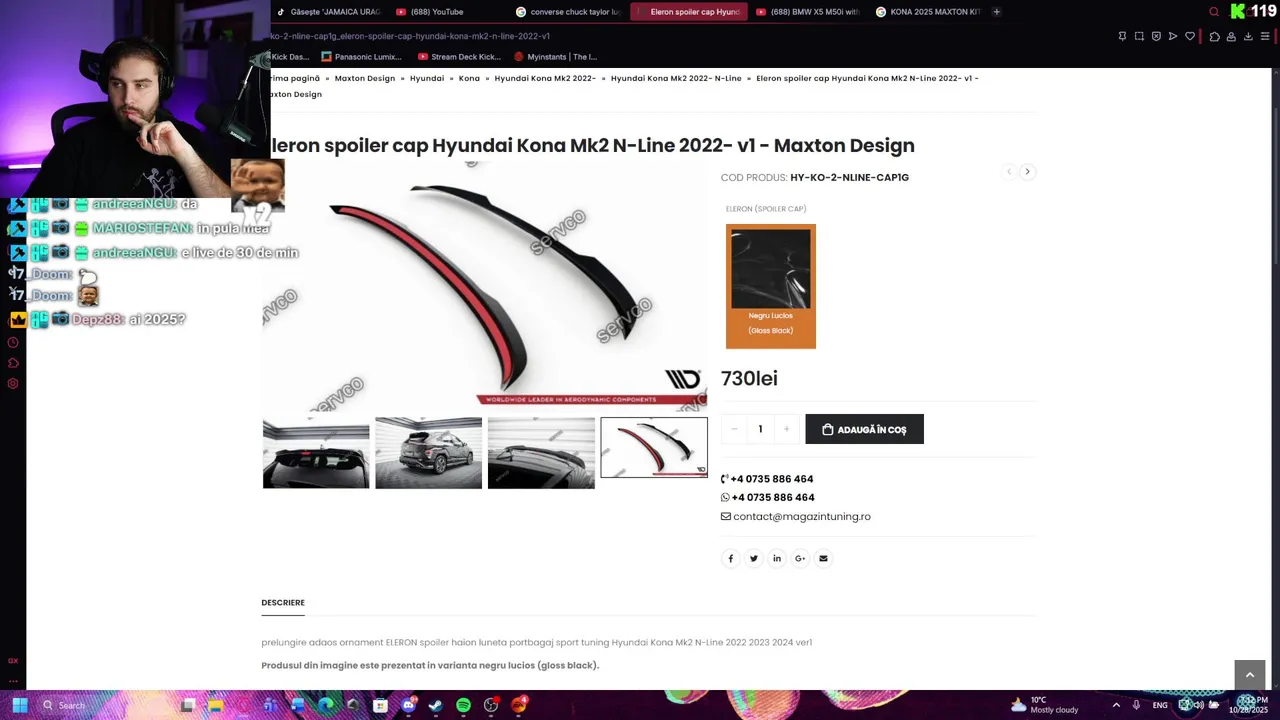Select fourth thumbnail of red spoiler part
This screenshot has width=1280, height=720.
pyautogui.click(x=654, y=447)
